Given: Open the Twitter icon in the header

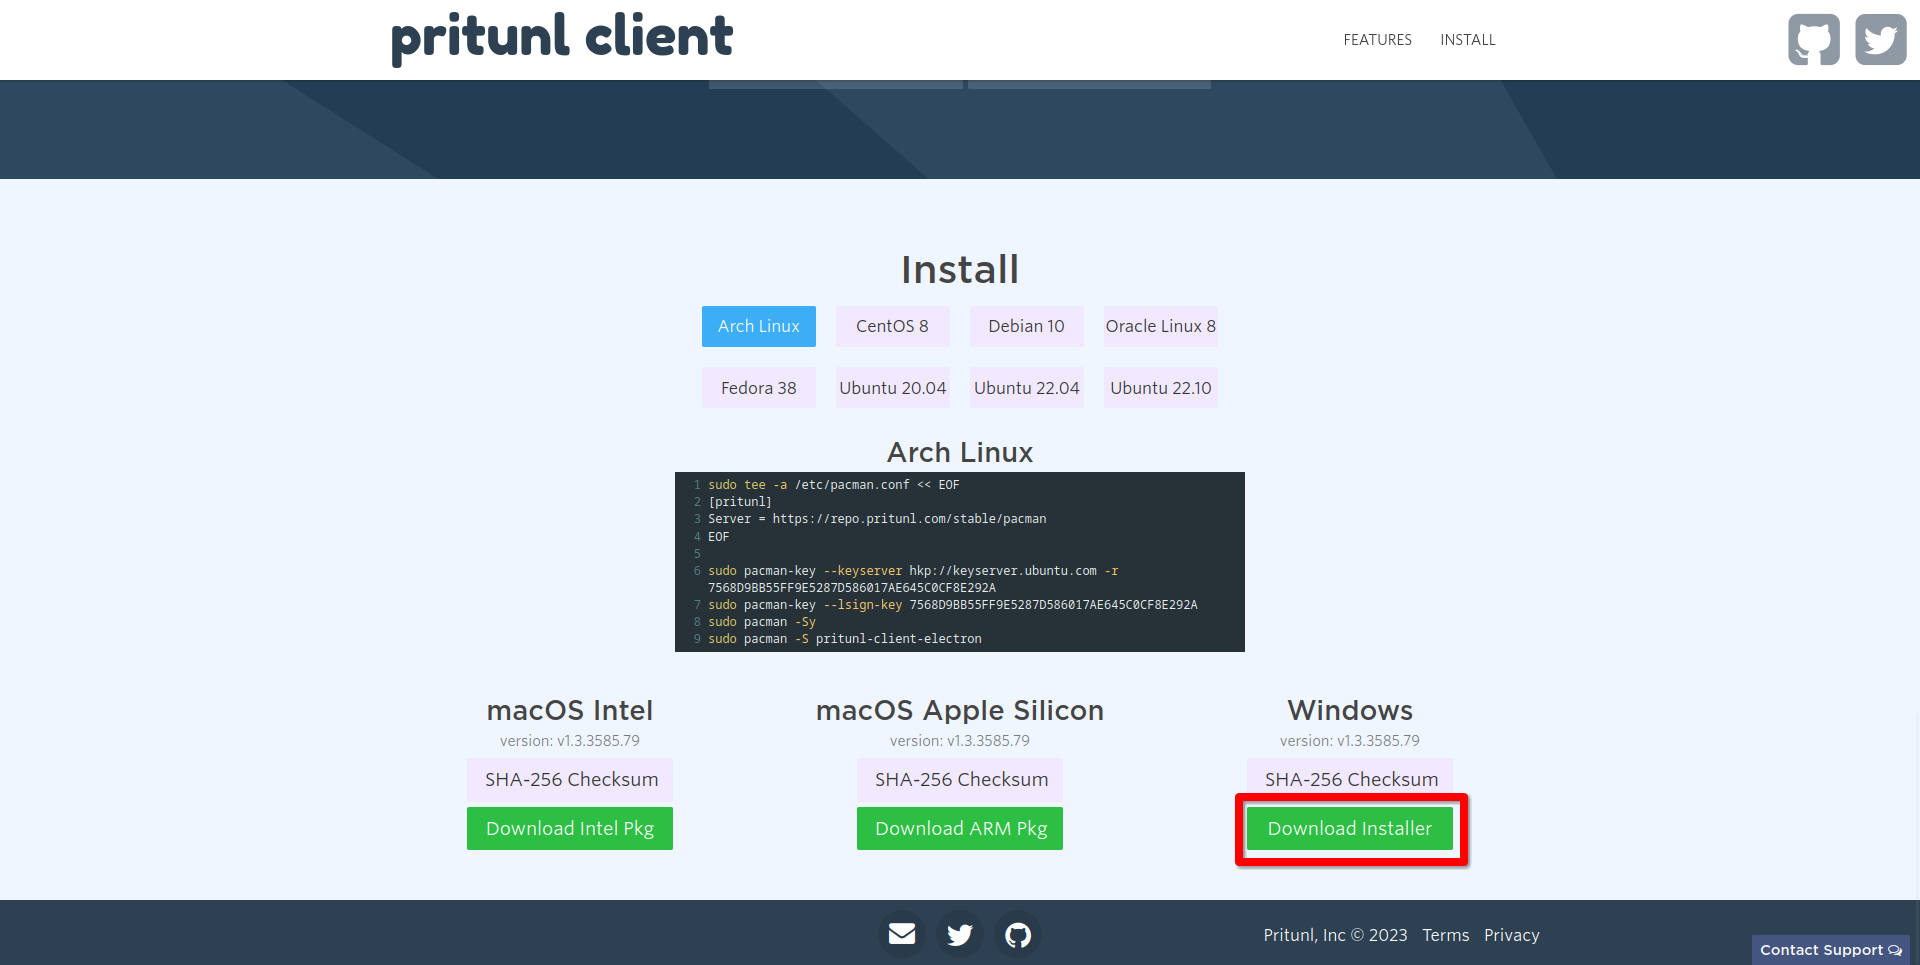Looking at the screenshot, I should point(1881,40).
